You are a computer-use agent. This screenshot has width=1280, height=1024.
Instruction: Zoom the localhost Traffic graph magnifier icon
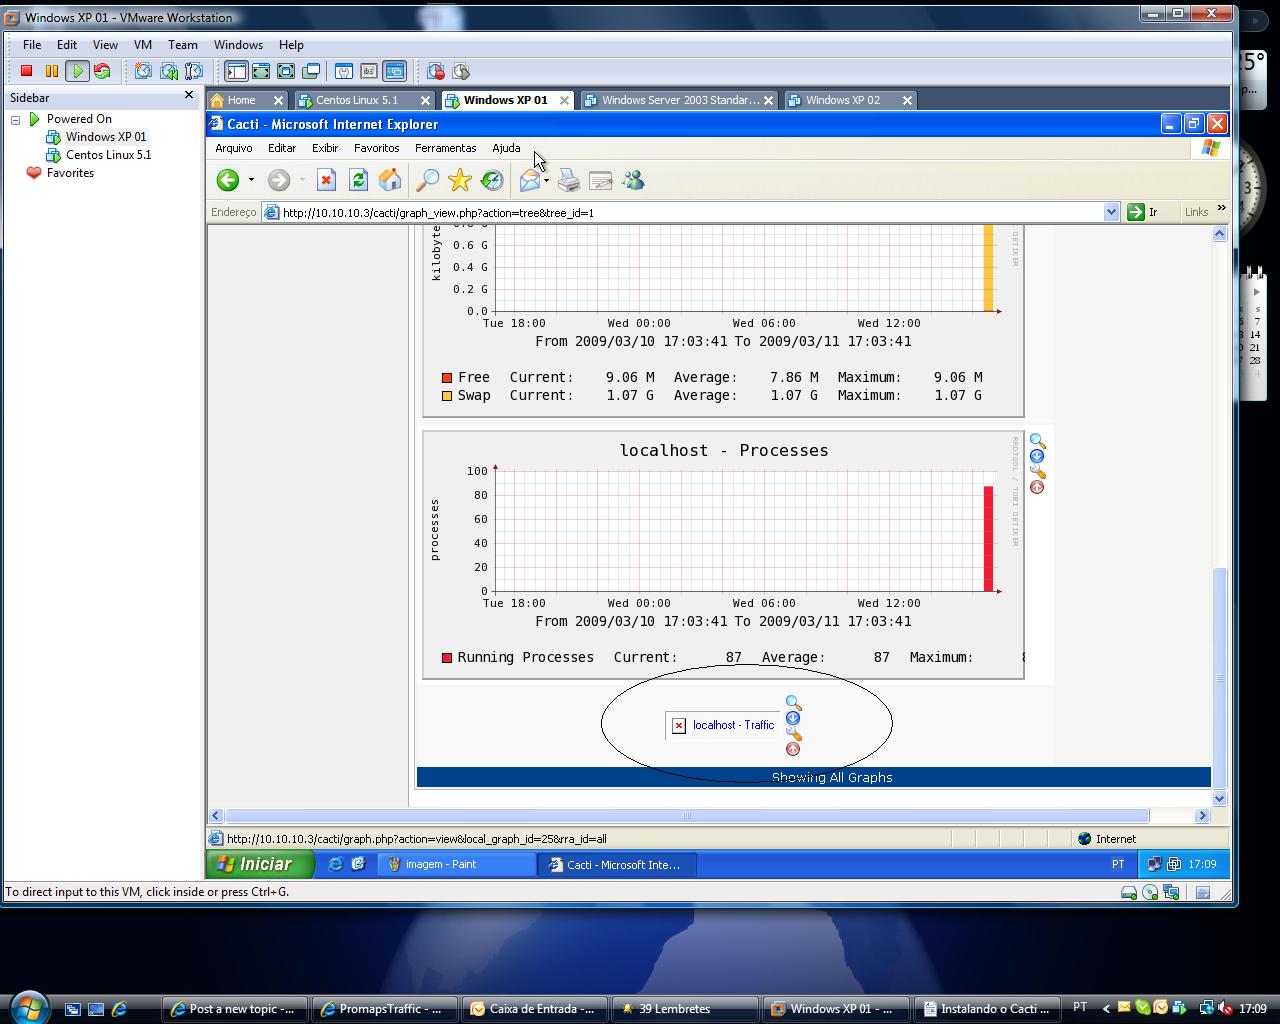[793, 703]
